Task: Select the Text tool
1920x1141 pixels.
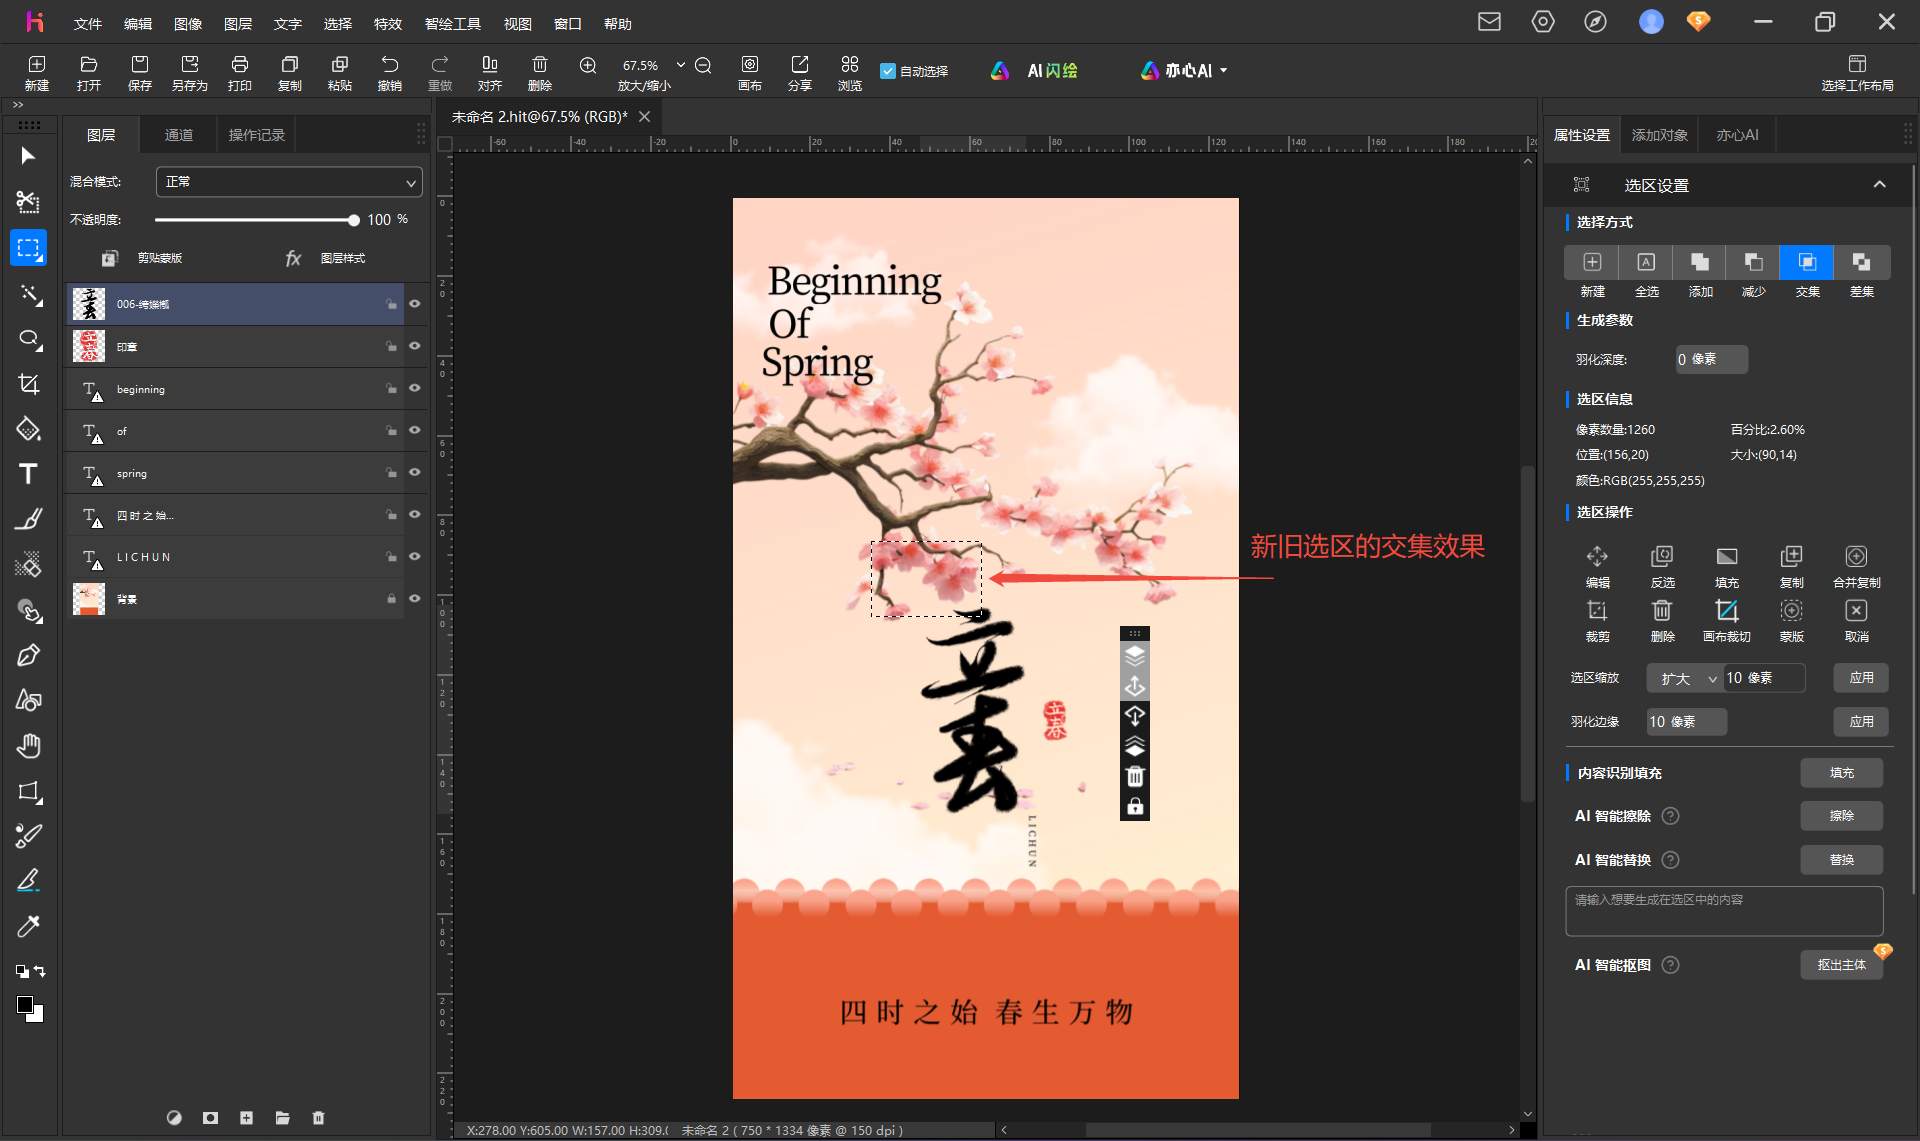Action: pyautogui.click(x=28, y=474)
